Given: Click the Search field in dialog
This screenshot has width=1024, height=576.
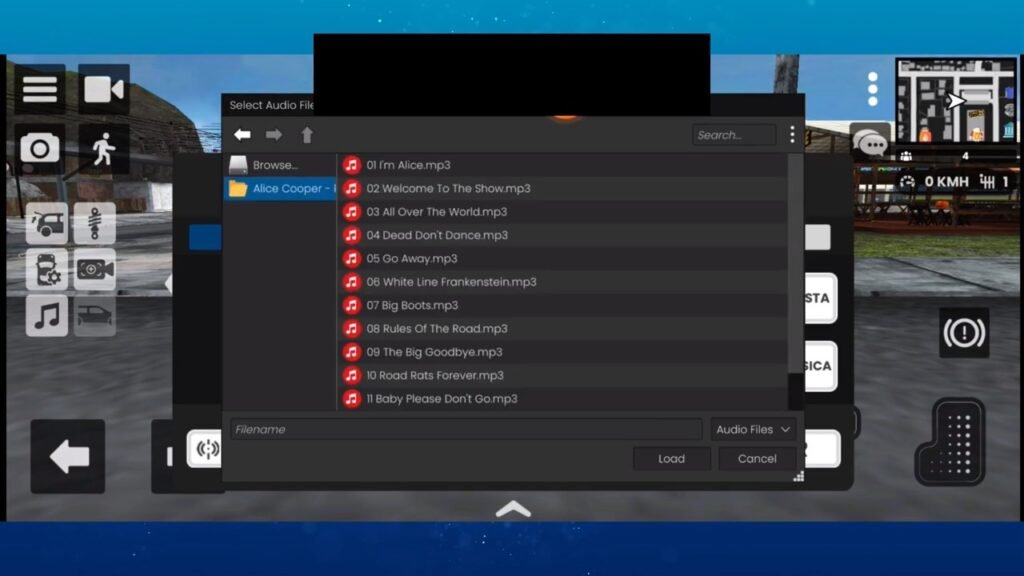Looking at the screenshot, I should [733, 135].
